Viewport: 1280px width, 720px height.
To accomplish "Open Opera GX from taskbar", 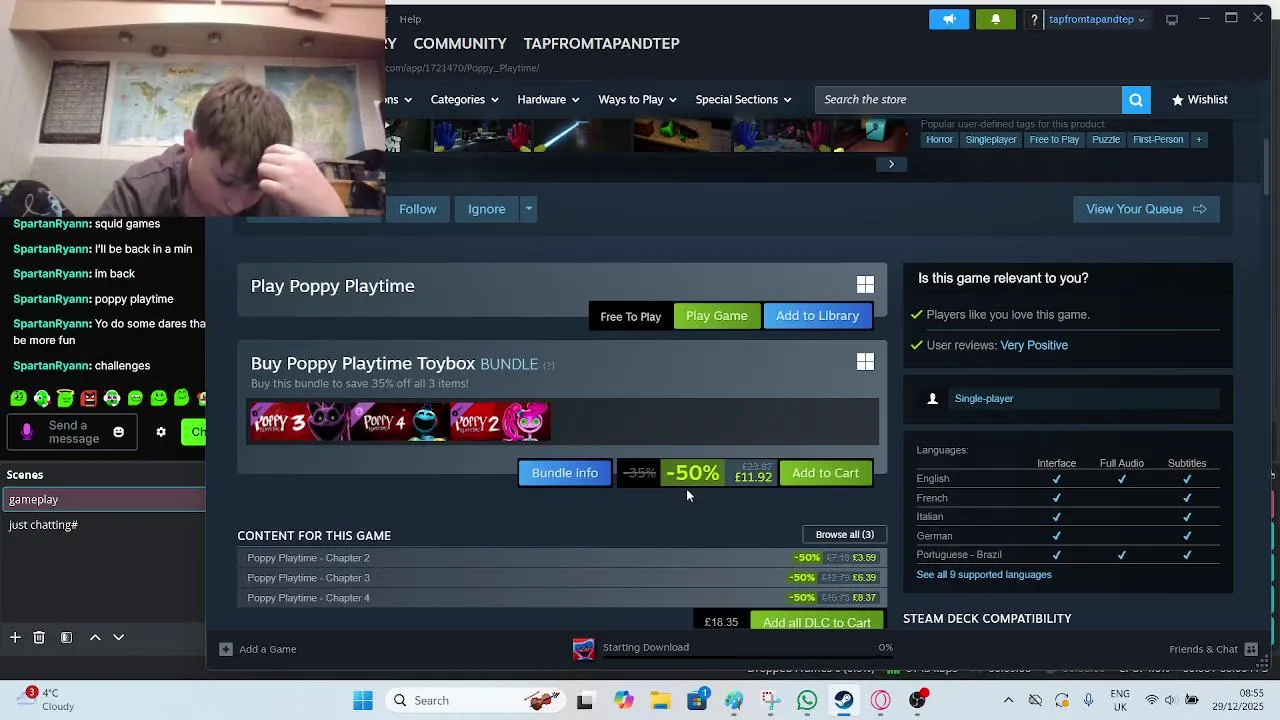I will [x=880, y=701].
